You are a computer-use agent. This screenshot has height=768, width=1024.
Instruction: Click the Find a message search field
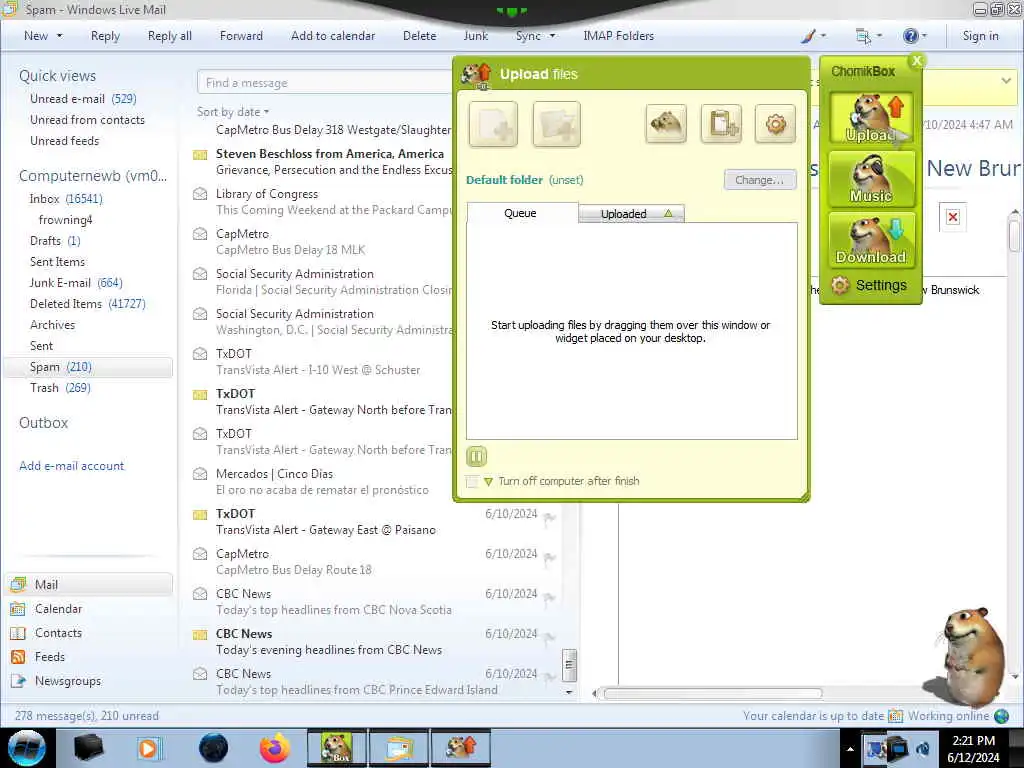click(325, 83)
